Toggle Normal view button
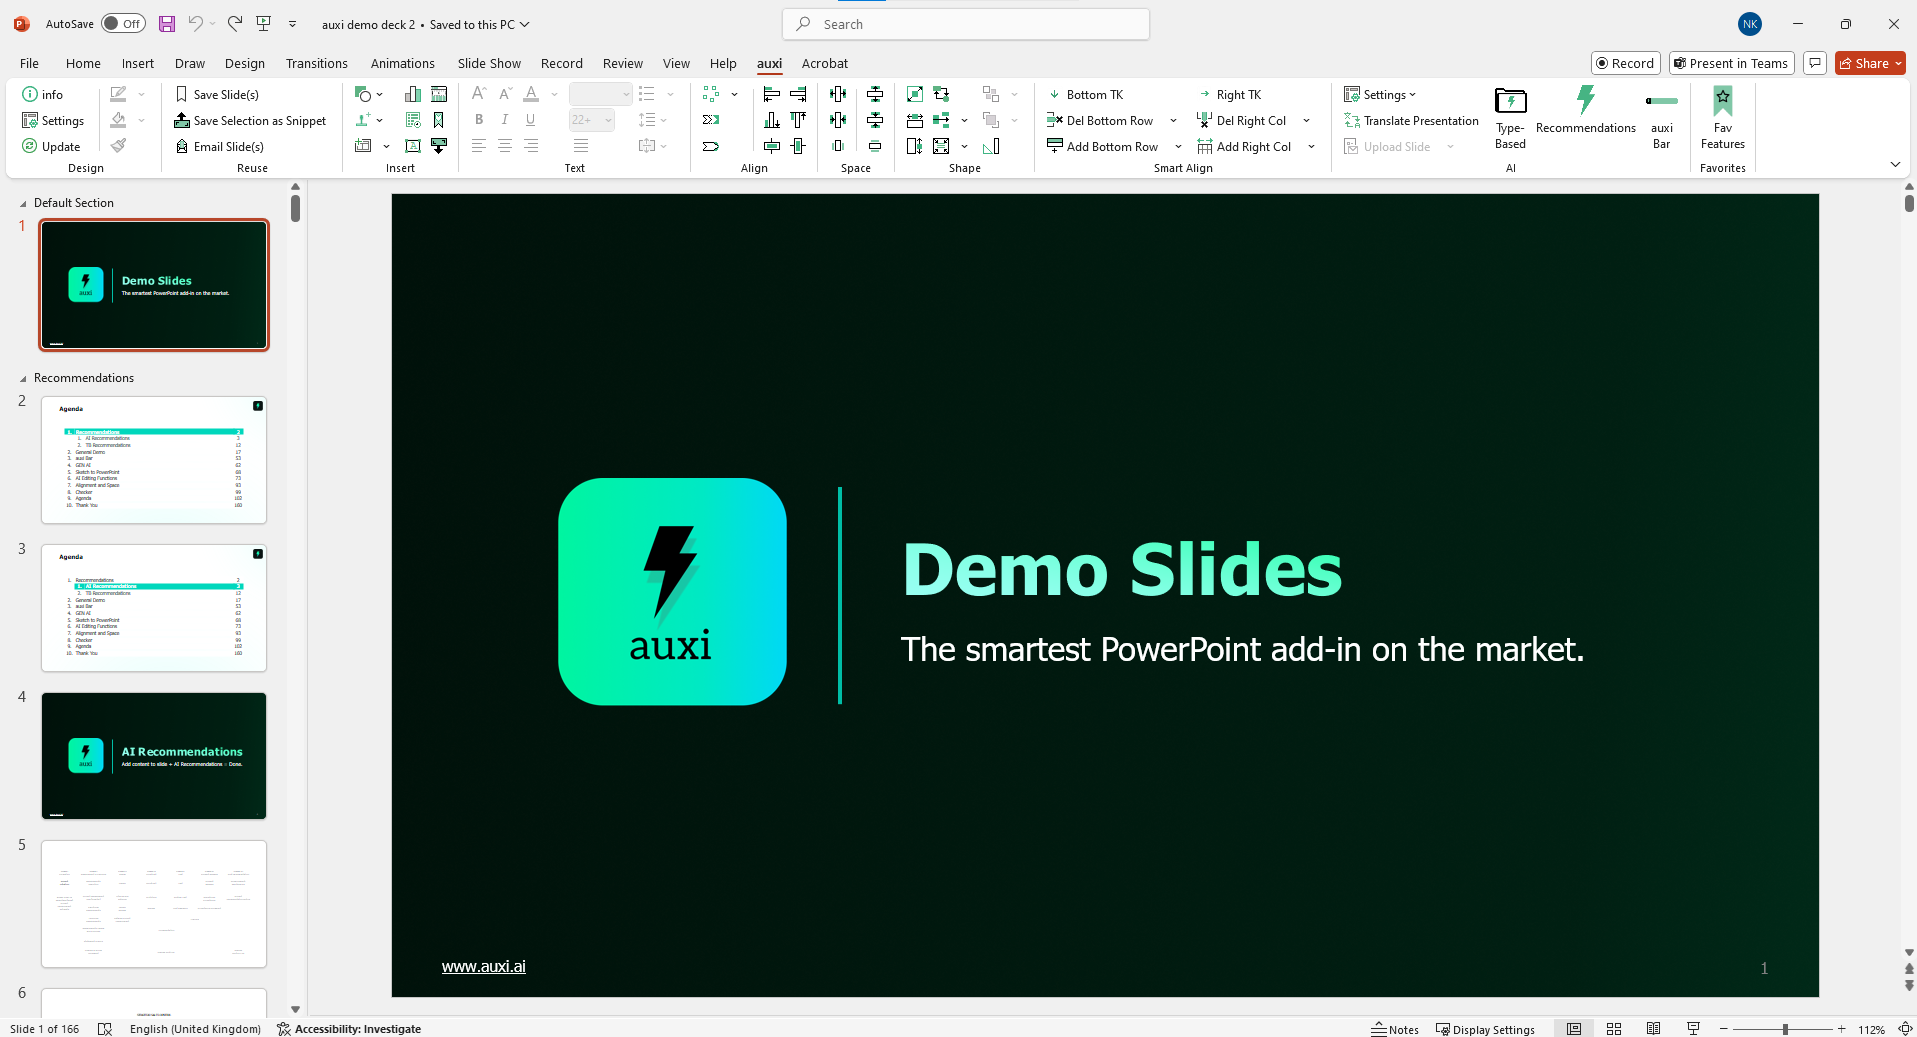 [x=1574, y=1029]
